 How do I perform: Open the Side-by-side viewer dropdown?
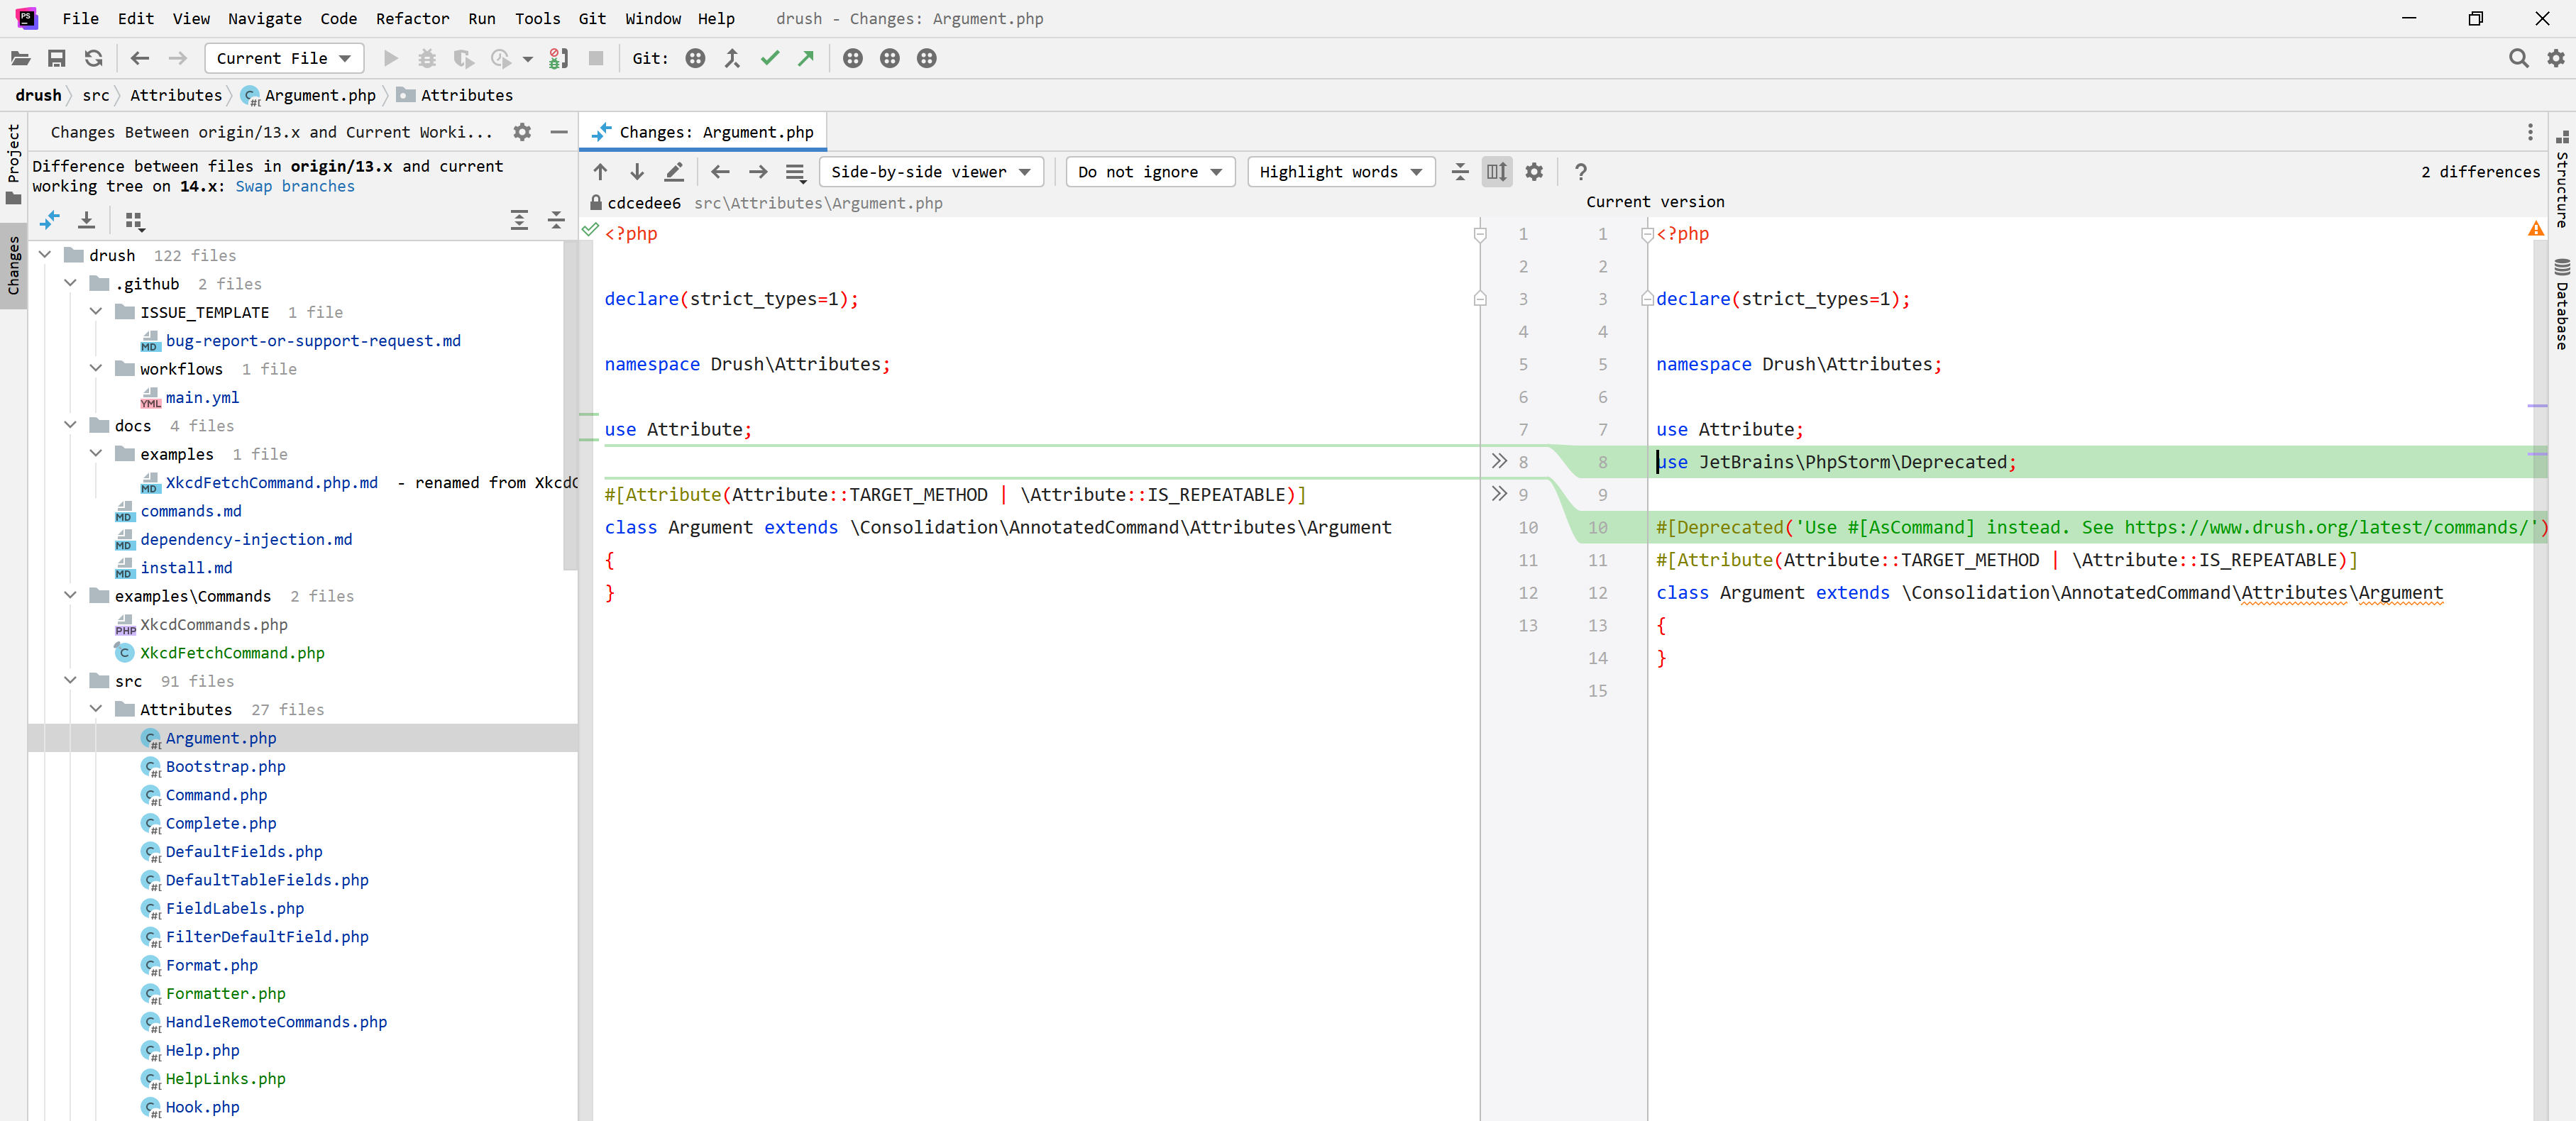931,172
